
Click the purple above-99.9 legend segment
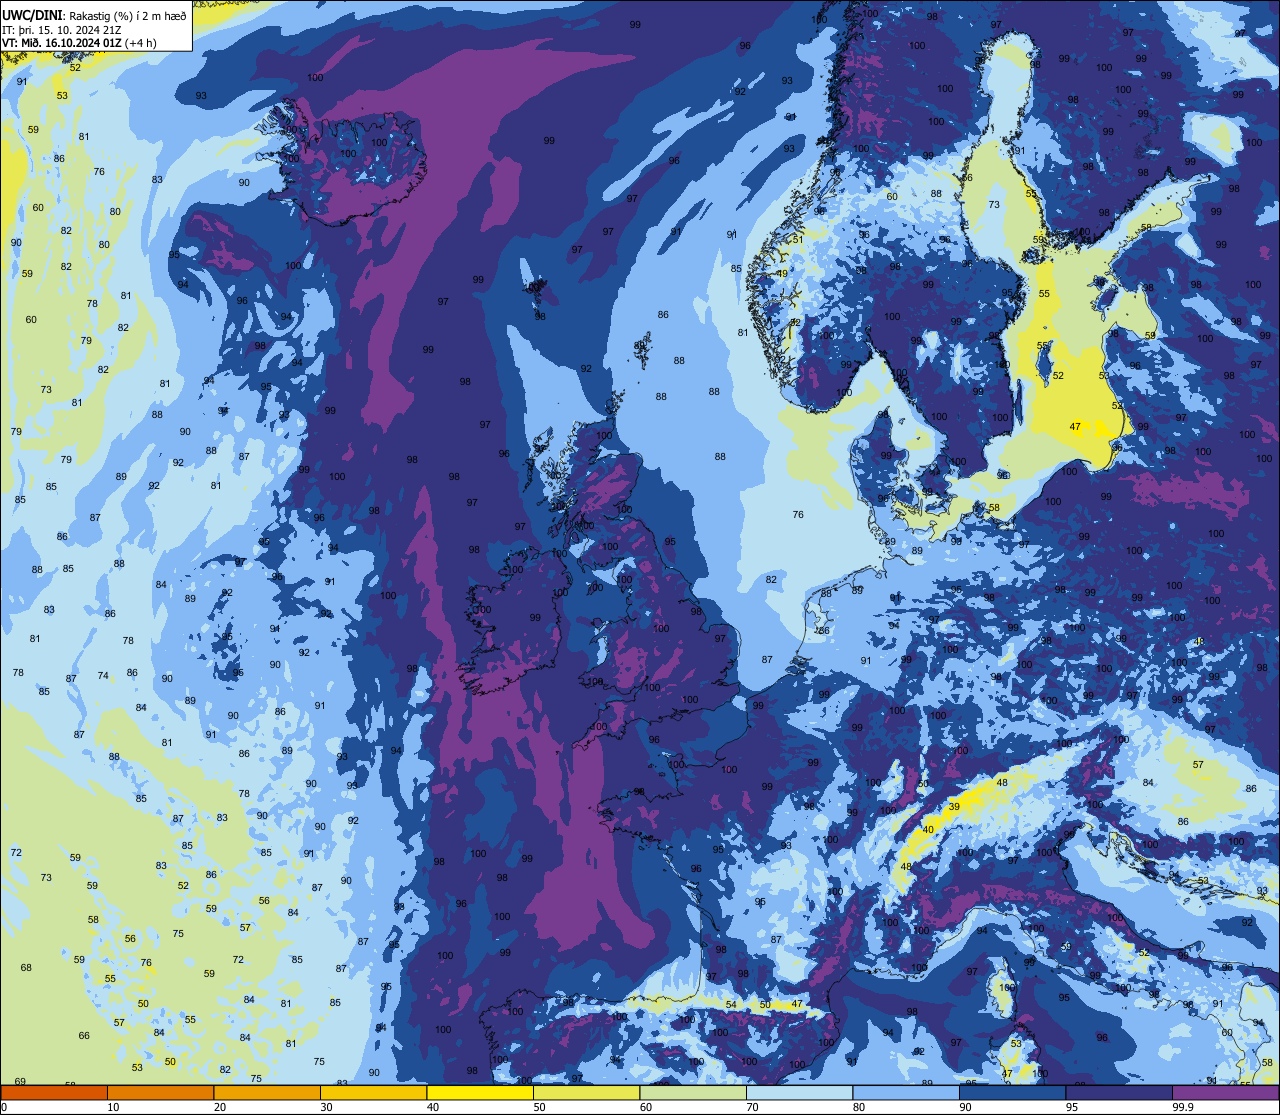[1226, 1092]
